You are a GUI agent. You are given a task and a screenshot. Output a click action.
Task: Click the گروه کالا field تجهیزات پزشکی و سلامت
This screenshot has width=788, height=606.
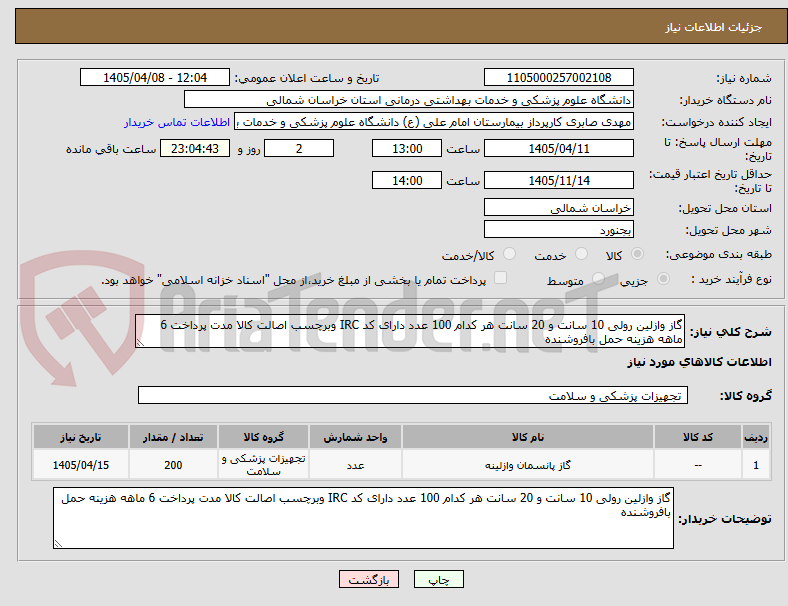click(413, 395)
